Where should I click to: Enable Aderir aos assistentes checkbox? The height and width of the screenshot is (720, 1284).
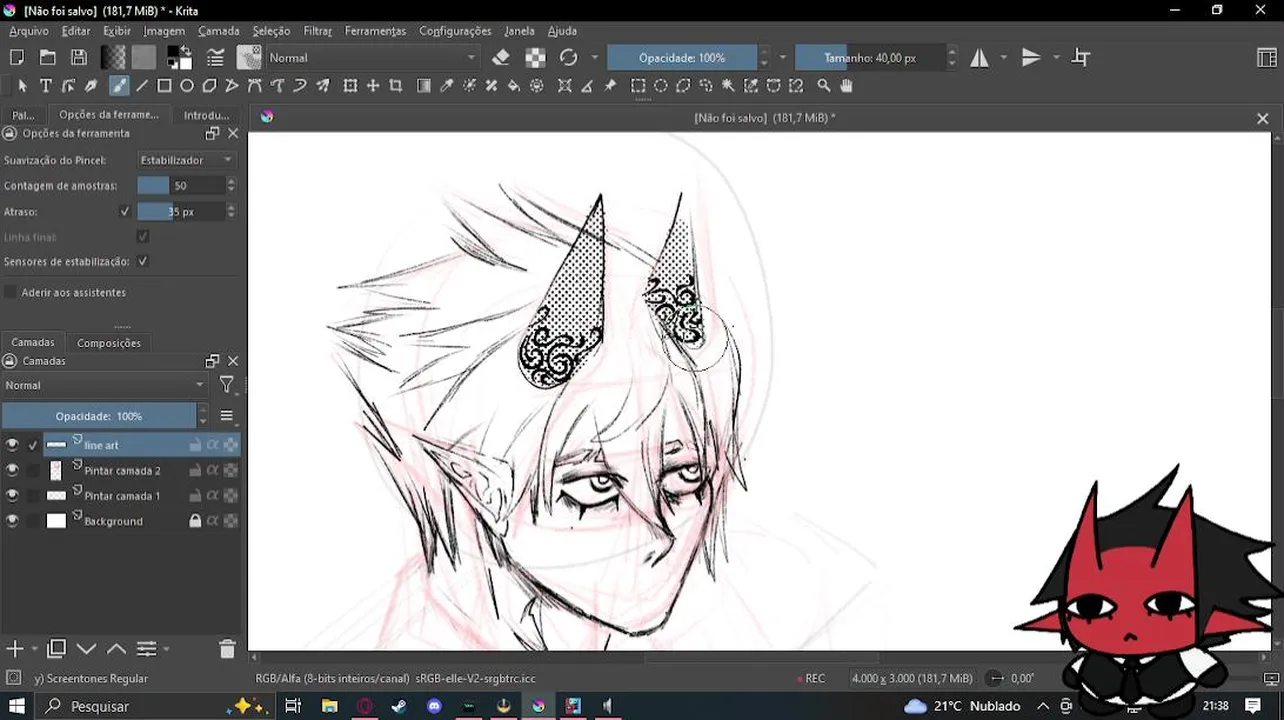[x=11, y=292]
